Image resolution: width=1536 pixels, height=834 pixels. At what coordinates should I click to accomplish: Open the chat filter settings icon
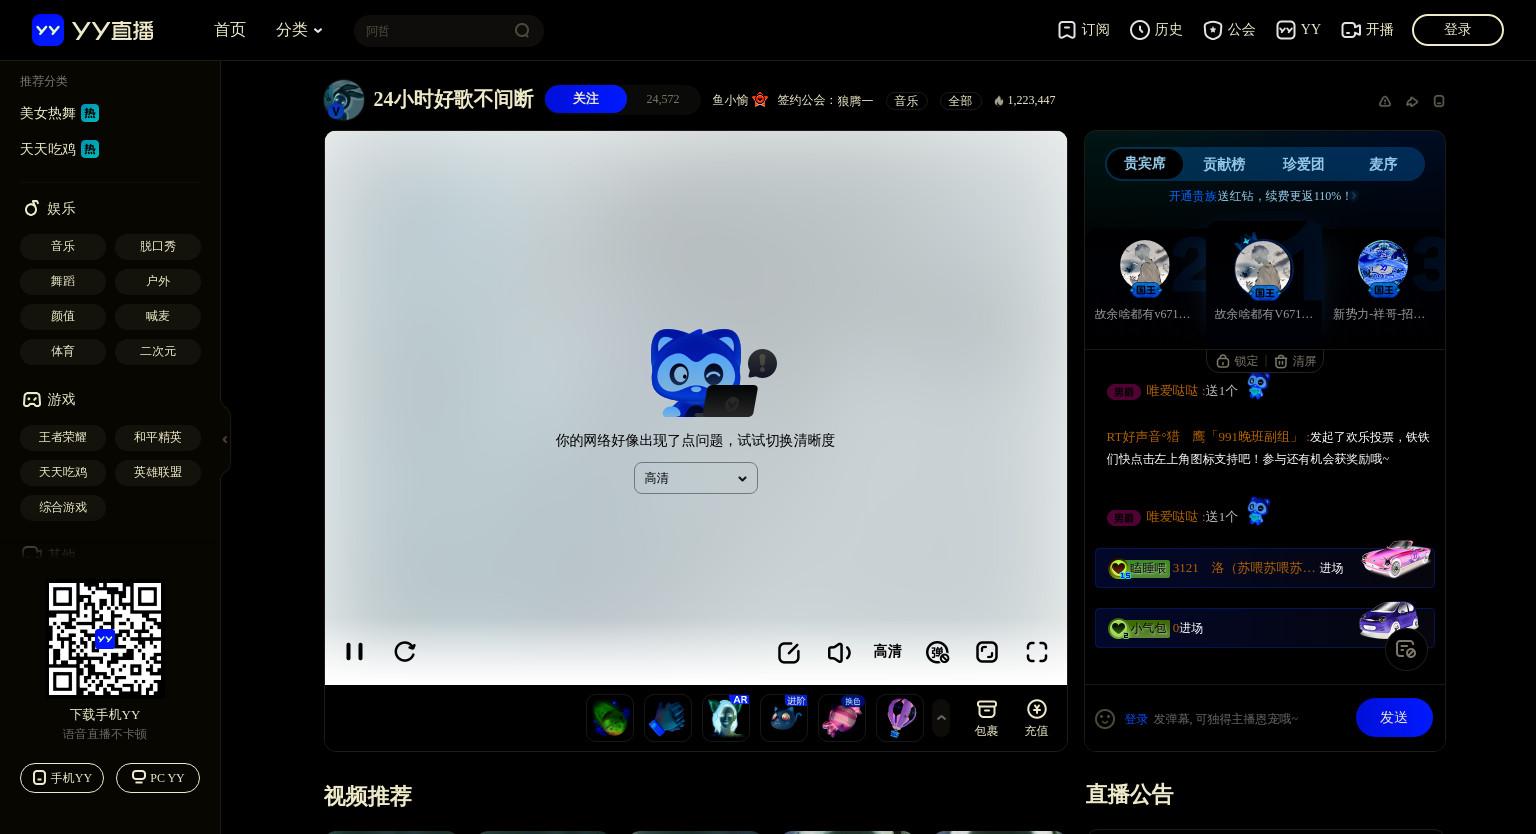1406,650
